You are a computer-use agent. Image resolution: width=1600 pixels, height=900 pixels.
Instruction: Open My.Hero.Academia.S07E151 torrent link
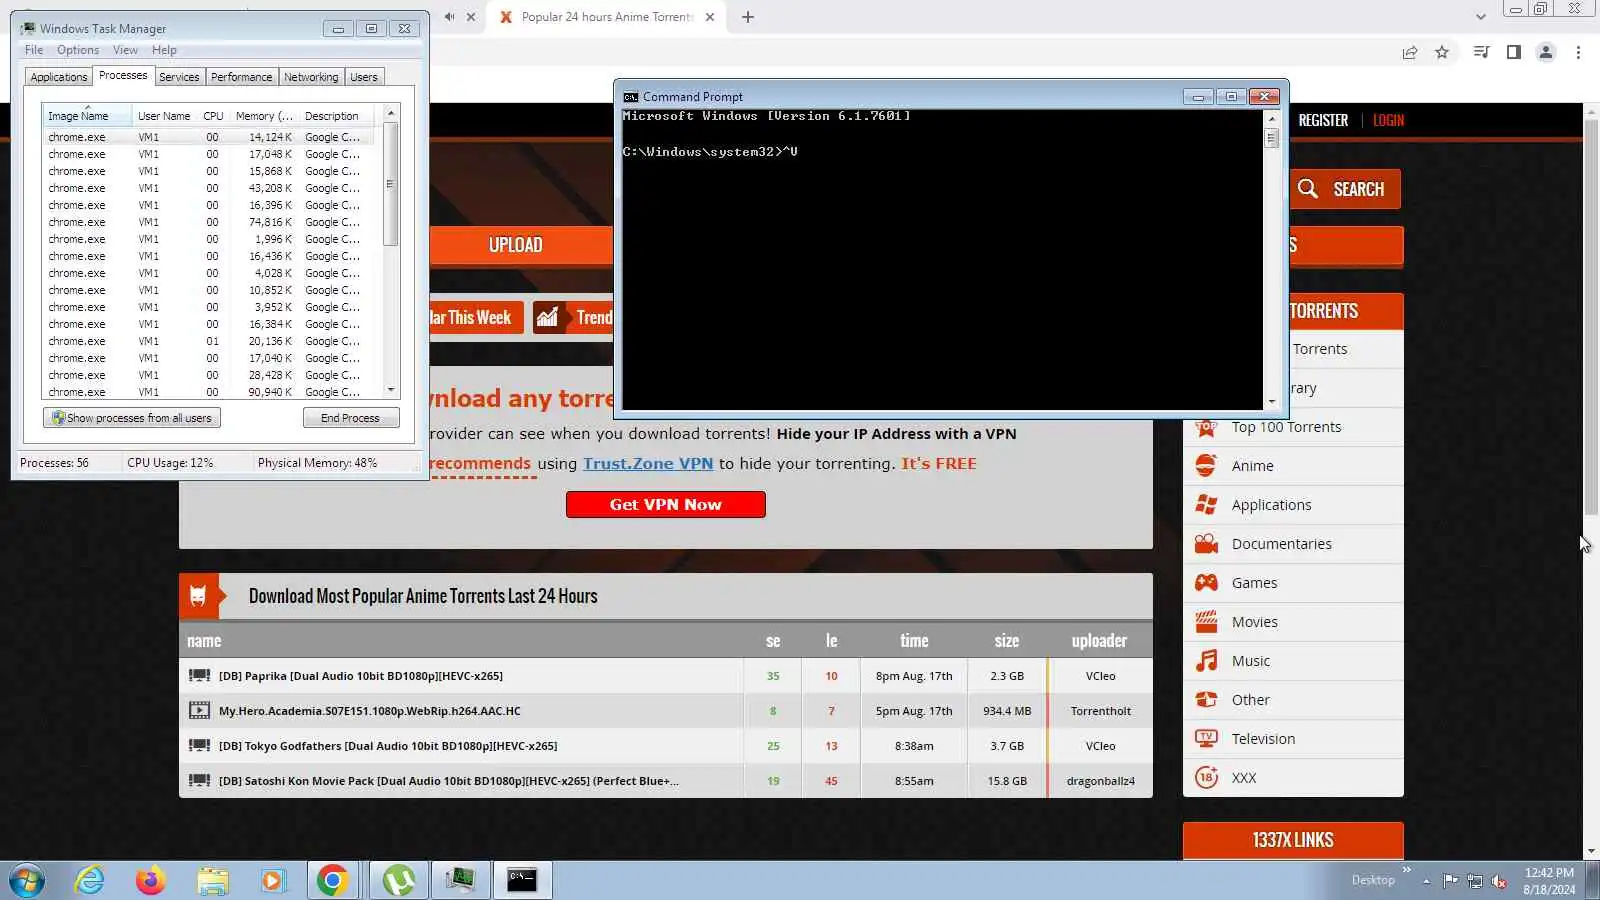point(369,711)
